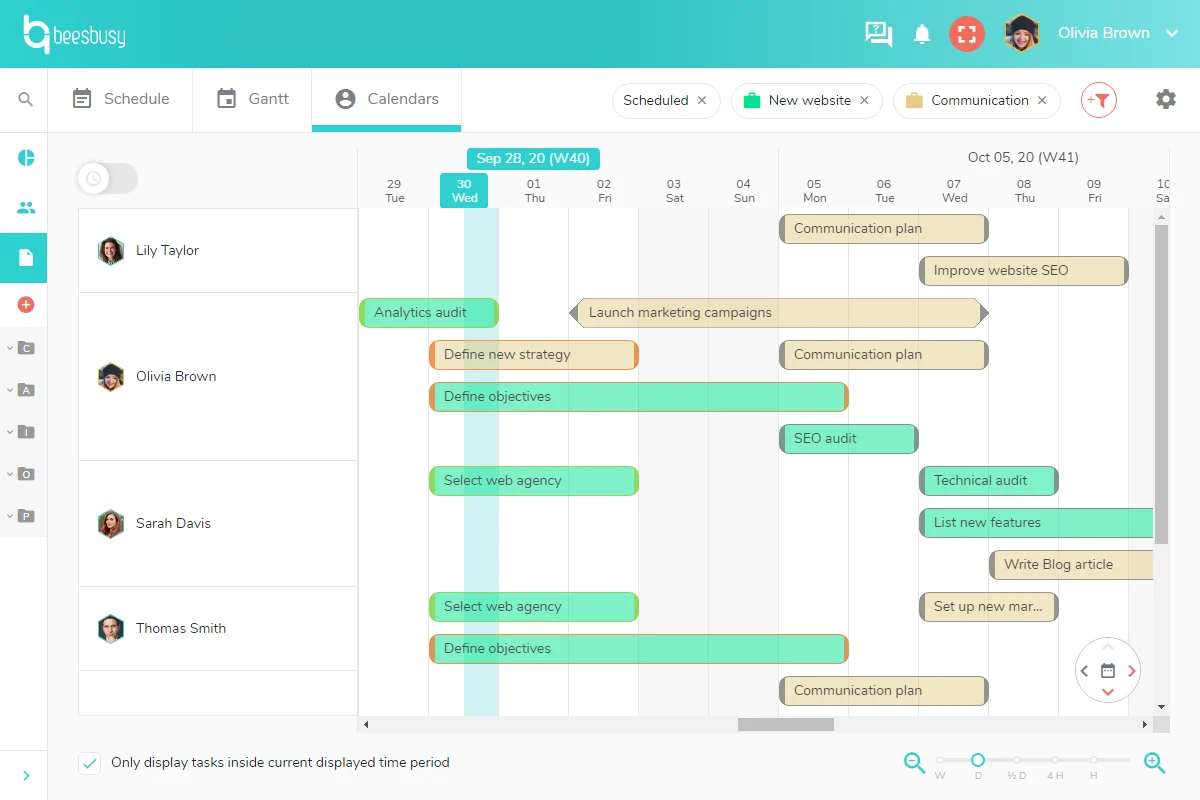Click the red plus add icon

point(26,304)
